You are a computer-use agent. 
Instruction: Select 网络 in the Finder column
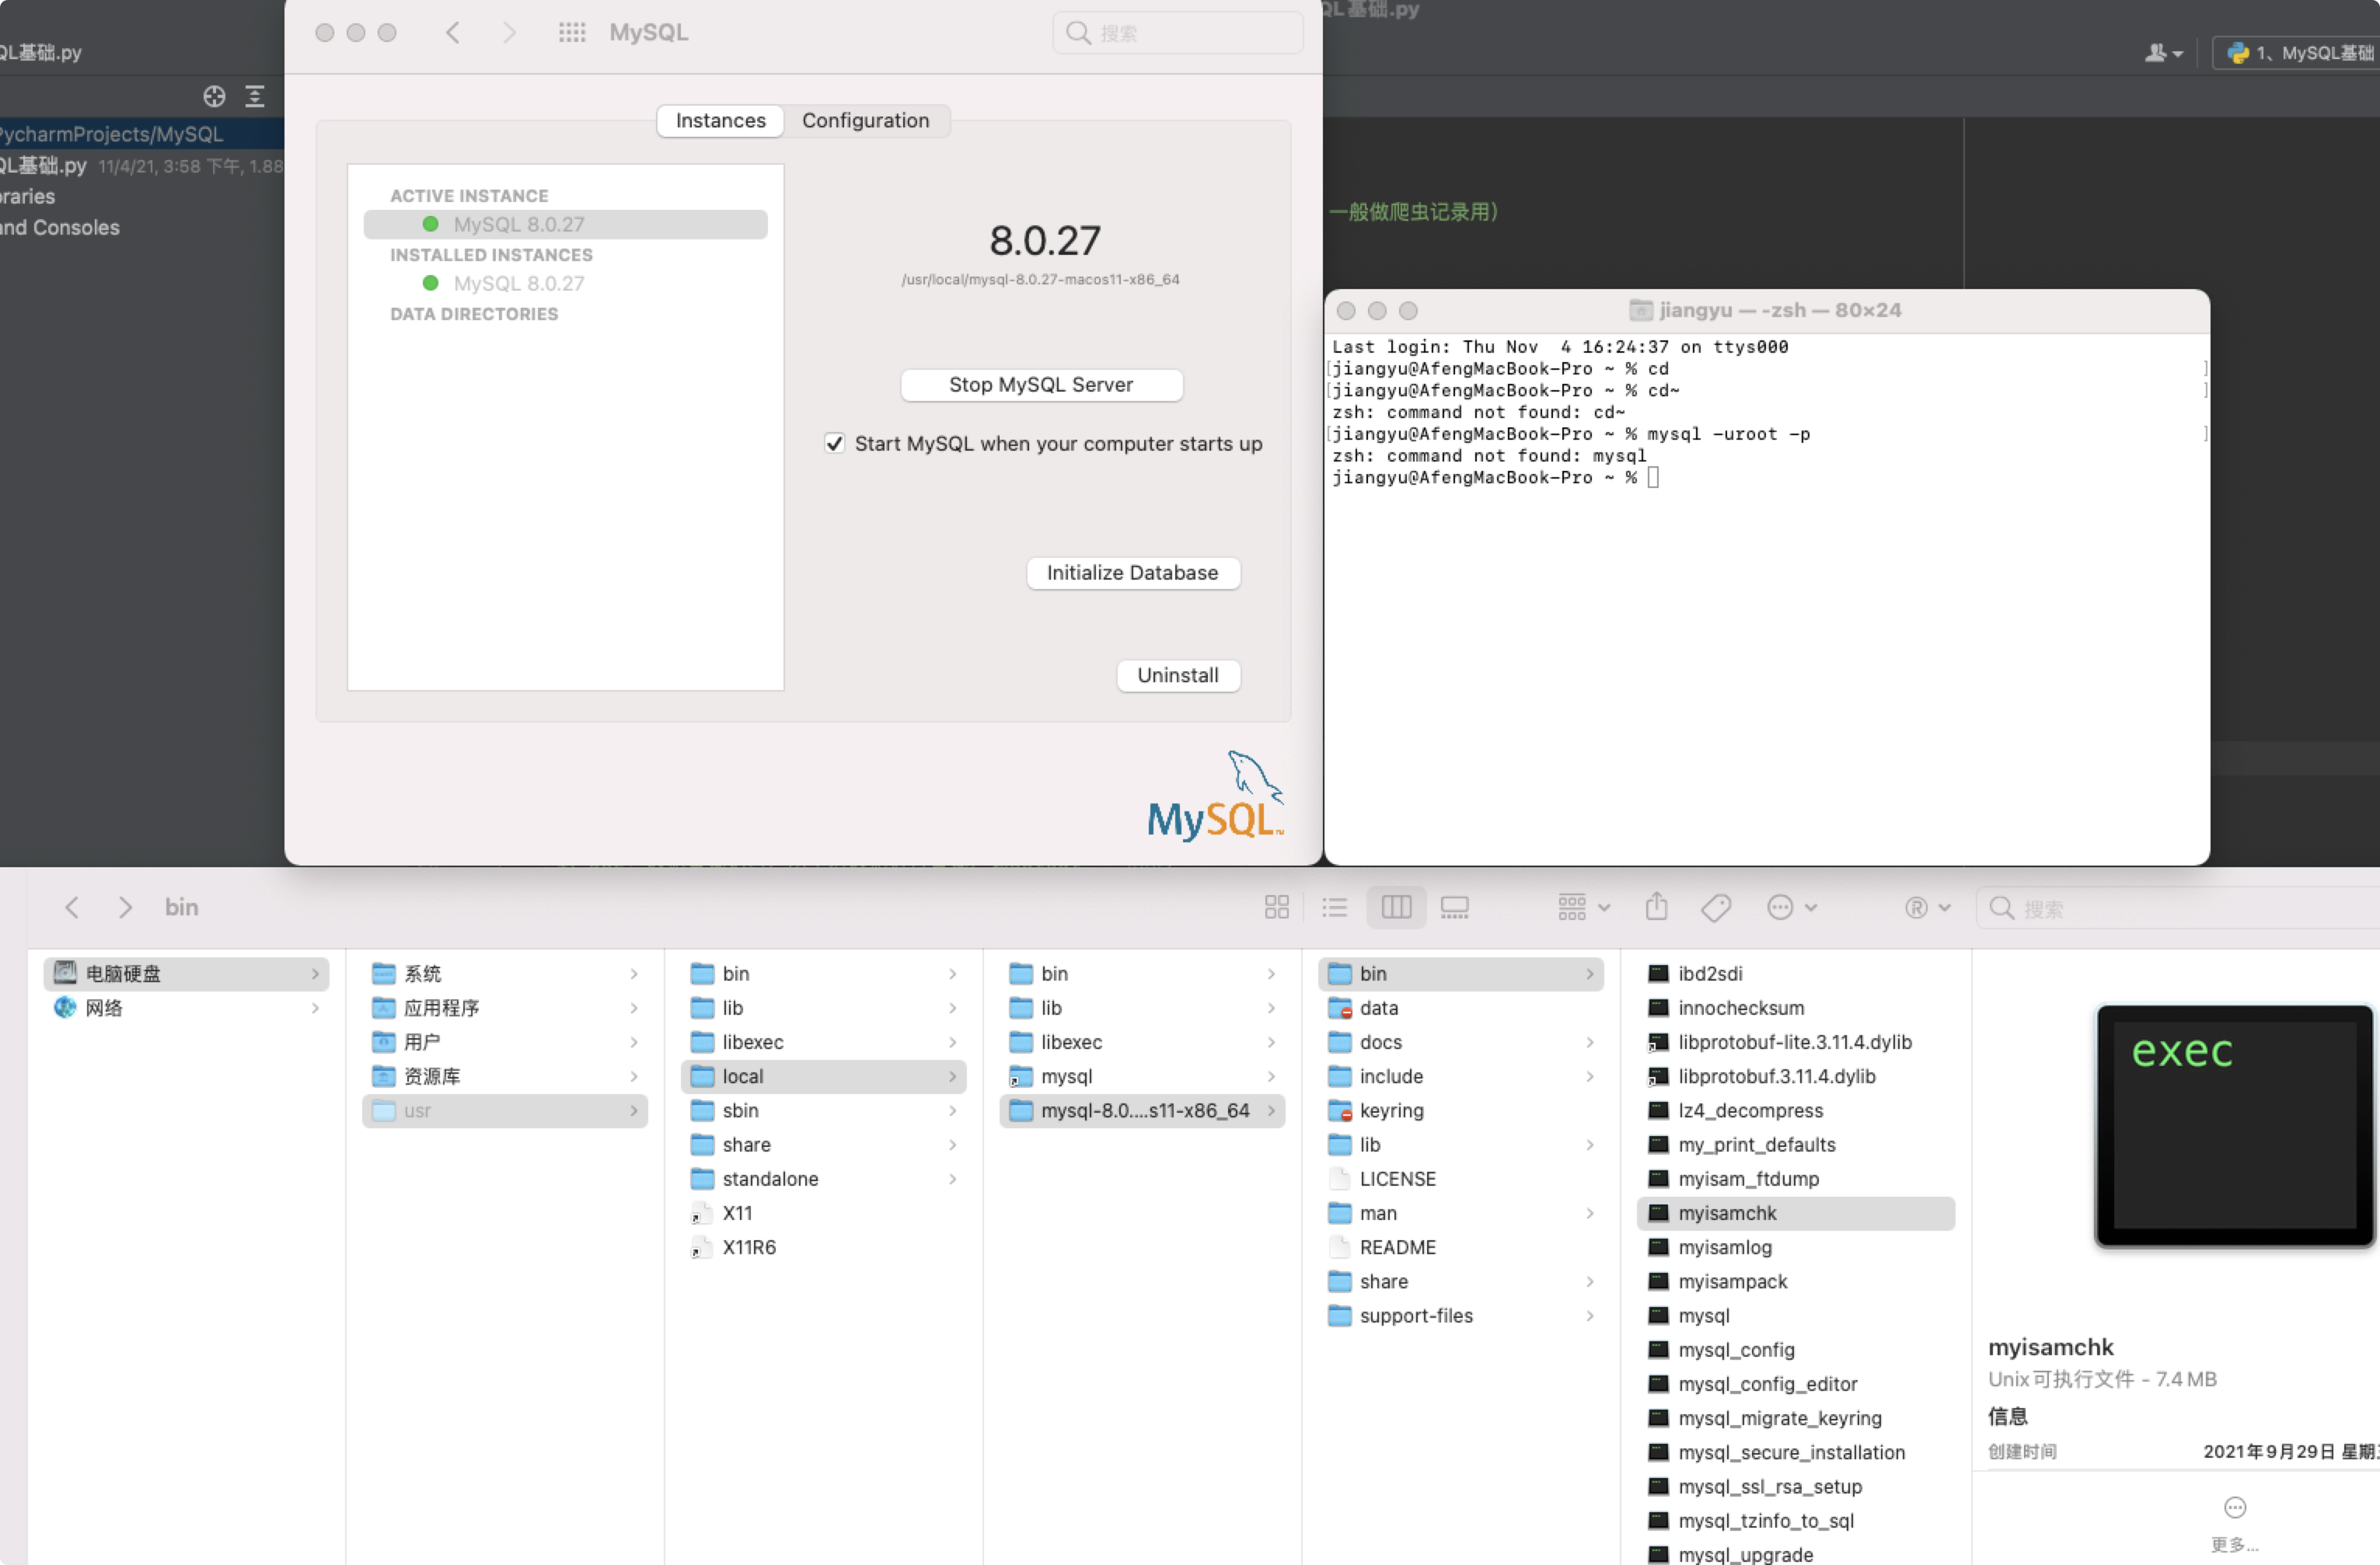pos(187,1007)
